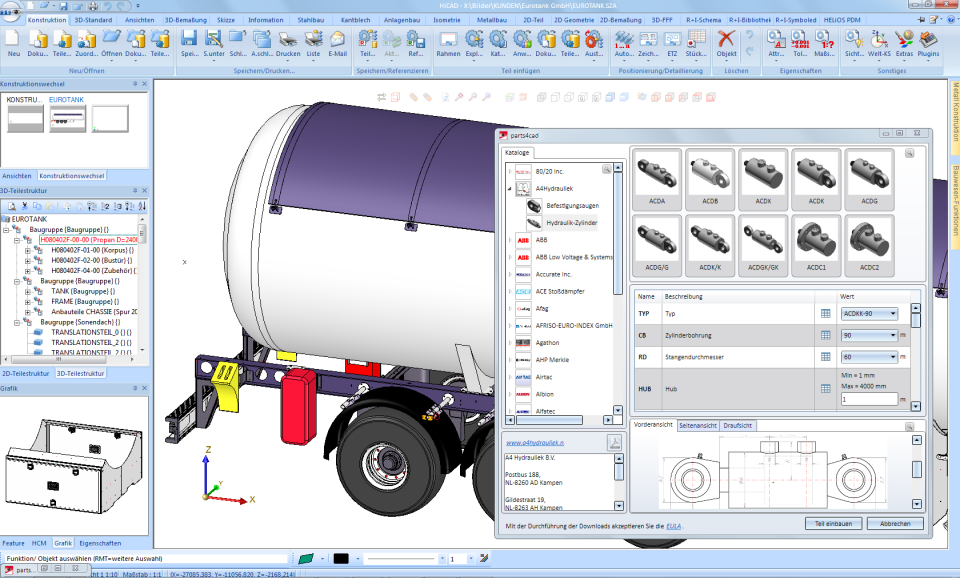Click the PDF download icon beside the website link
The image size is (960, 578).
616,443
